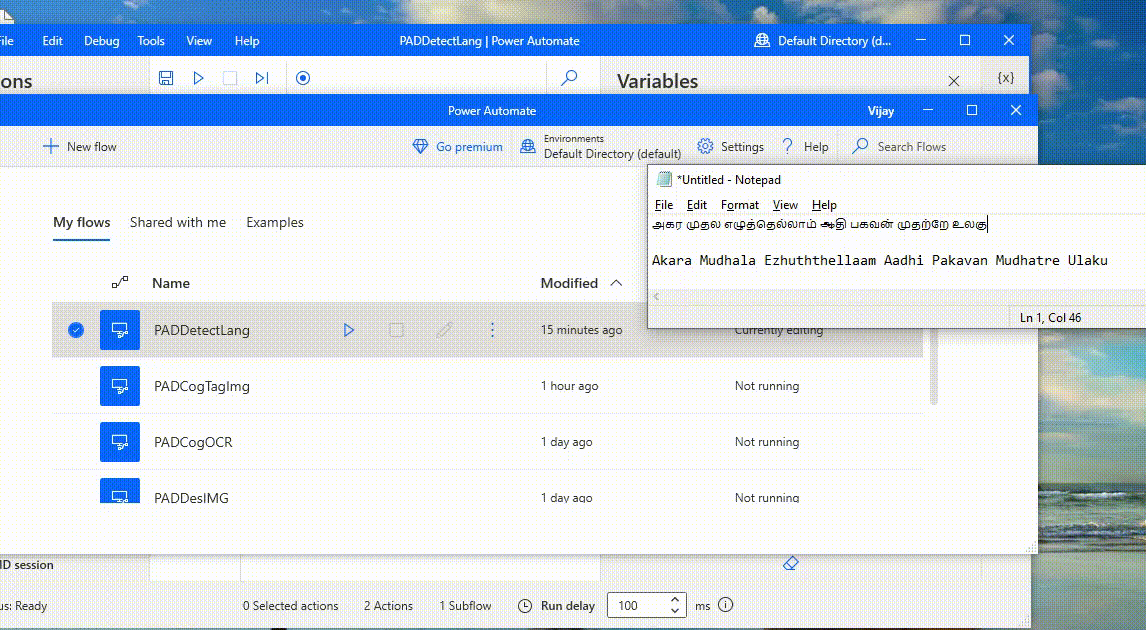Open designer Debug menu
Viewport: 1146px width, 630px height.
[102, 41]
